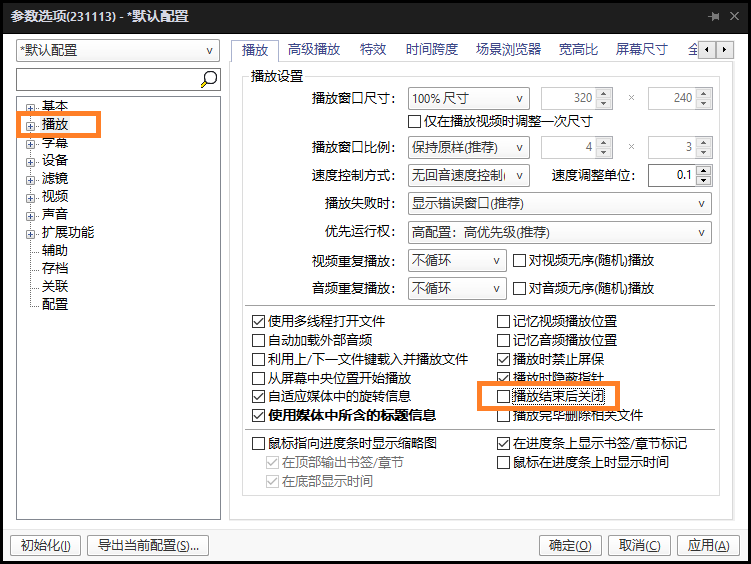Screen dimensions: 751x564
Task: Pin the options window with pushpin icon
Action: [x=714, y=16]
